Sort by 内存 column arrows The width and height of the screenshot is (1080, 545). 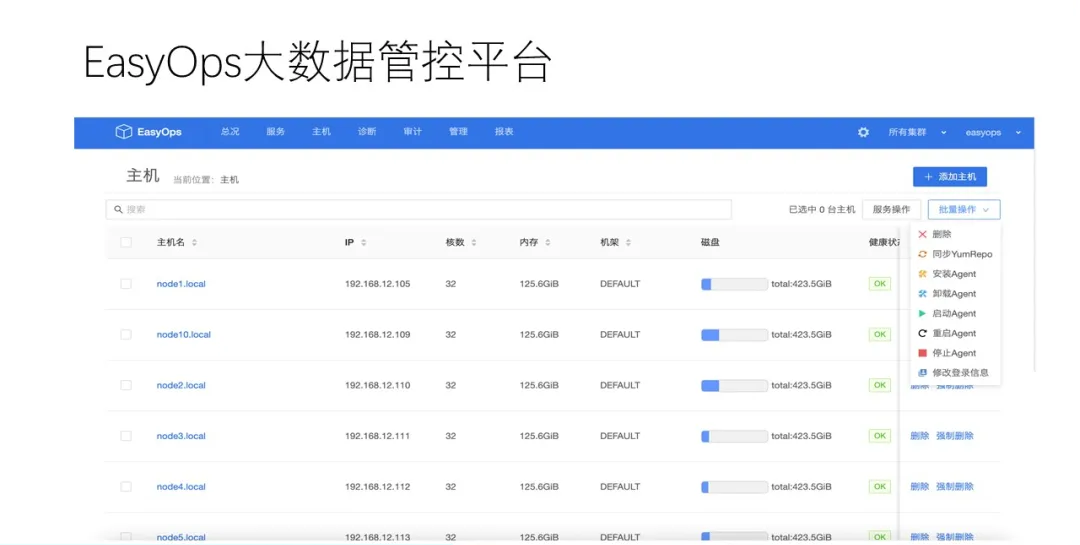click(x=548, y=243)
